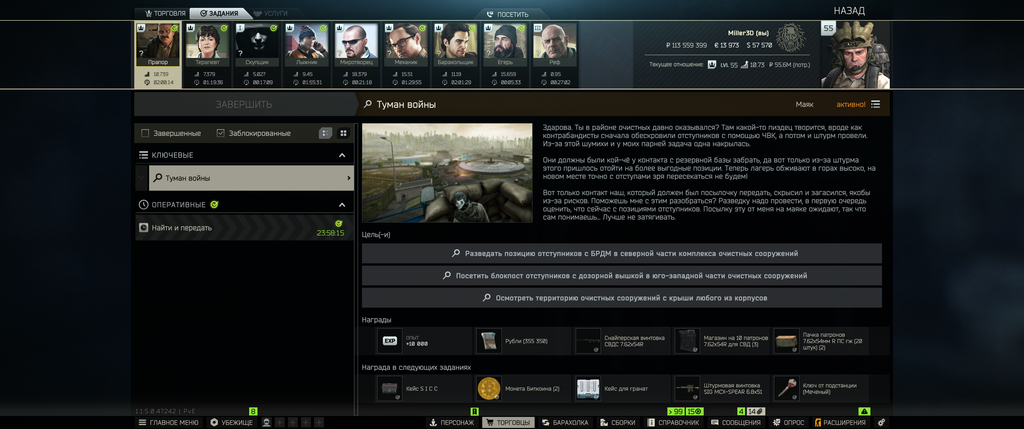The width and height of the screenshot is (1024, 429).
Task: Click the Кейс для гранат reward icon
Action: 588,389
